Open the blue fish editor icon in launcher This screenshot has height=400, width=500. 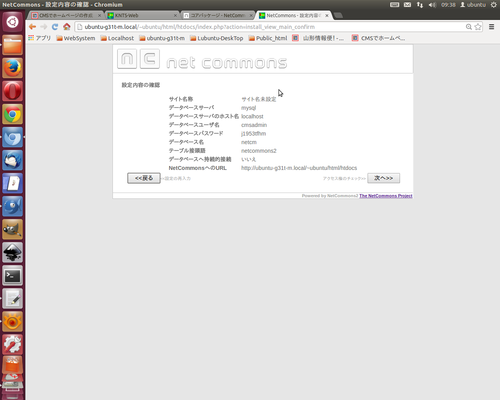(x=12, y=206)
